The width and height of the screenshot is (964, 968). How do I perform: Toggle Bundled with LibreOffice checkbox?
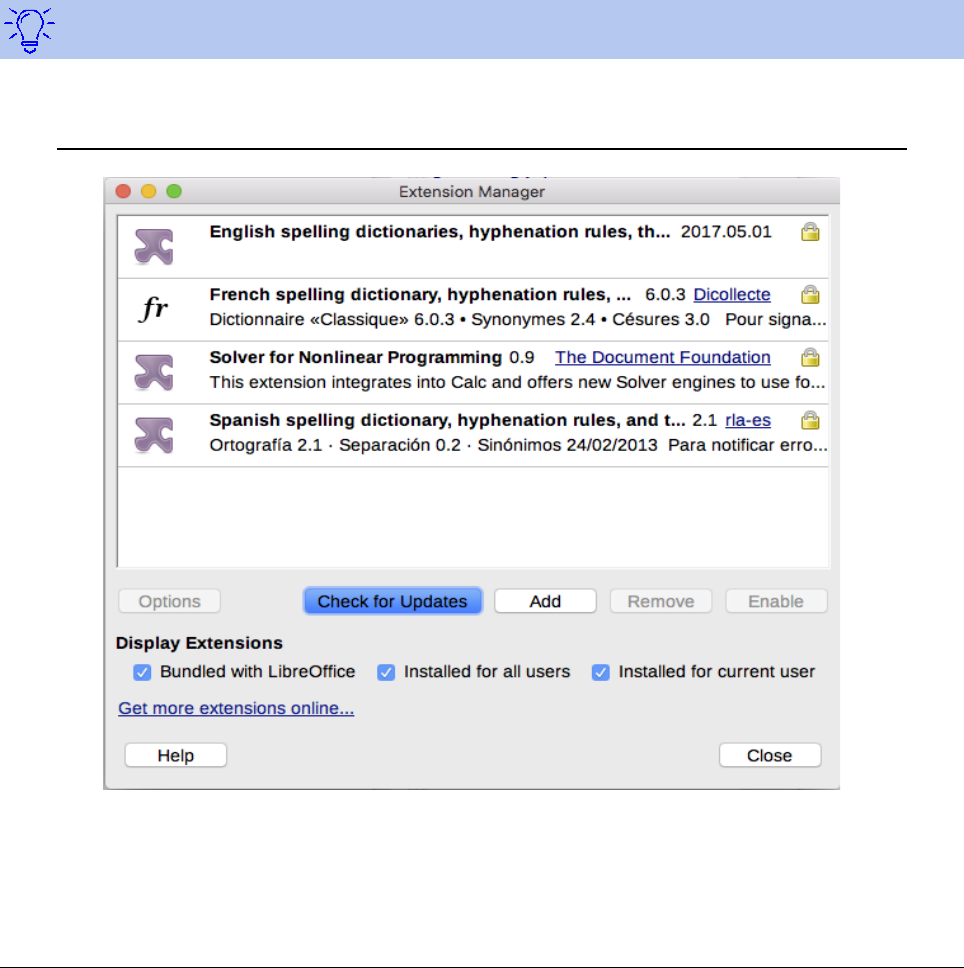point(142,672)
